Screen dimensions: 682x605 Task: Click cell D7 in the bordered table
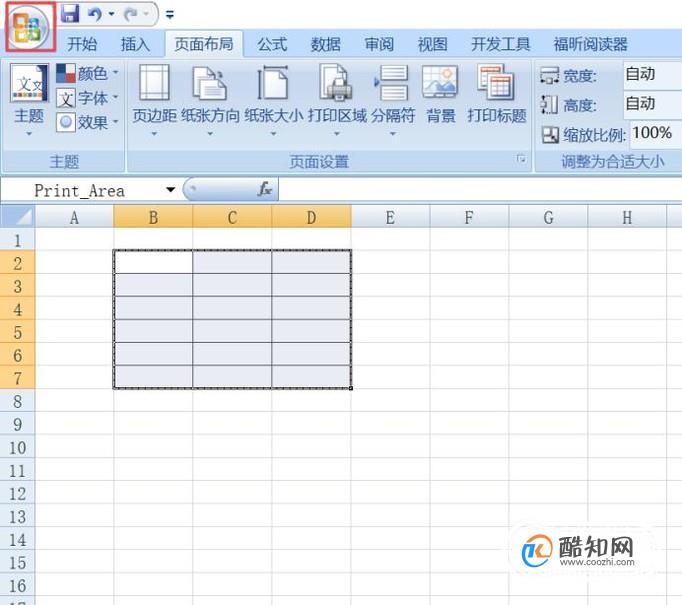[311, 378]
